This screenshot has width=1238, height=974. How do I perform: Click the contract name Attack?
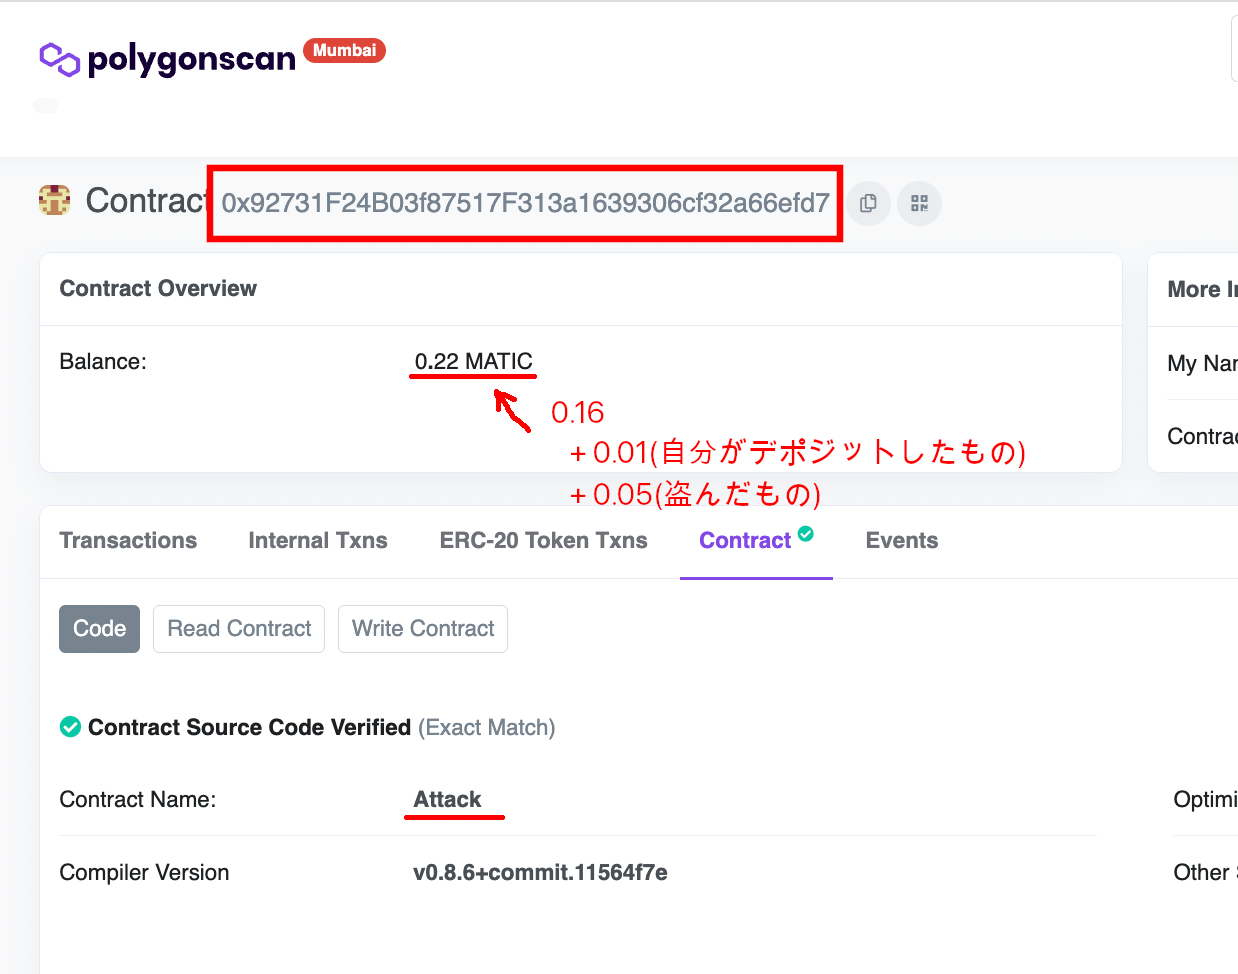[x=448, y=799]
